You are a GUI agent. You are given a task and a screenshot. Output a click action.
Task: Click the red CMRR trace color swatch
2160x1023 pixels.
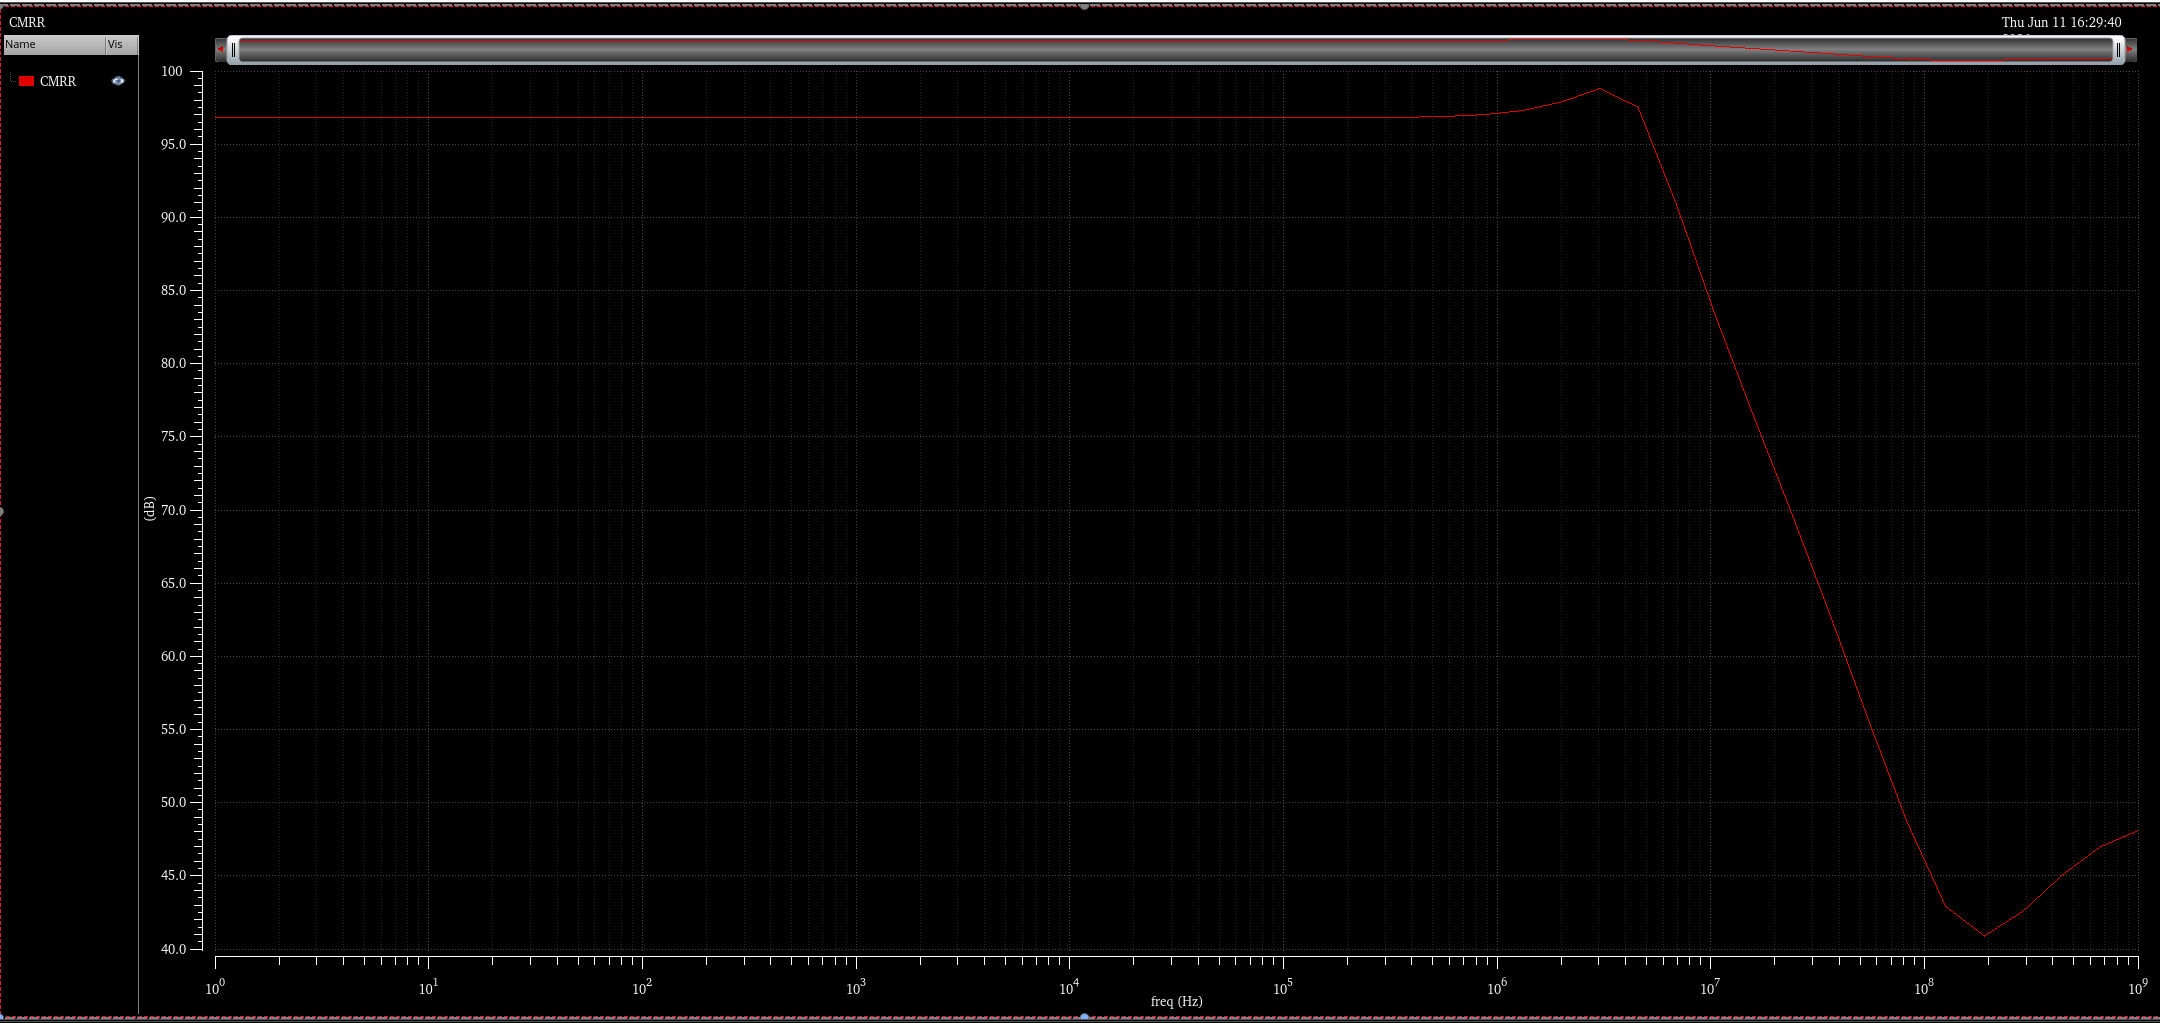pos(27,81)
